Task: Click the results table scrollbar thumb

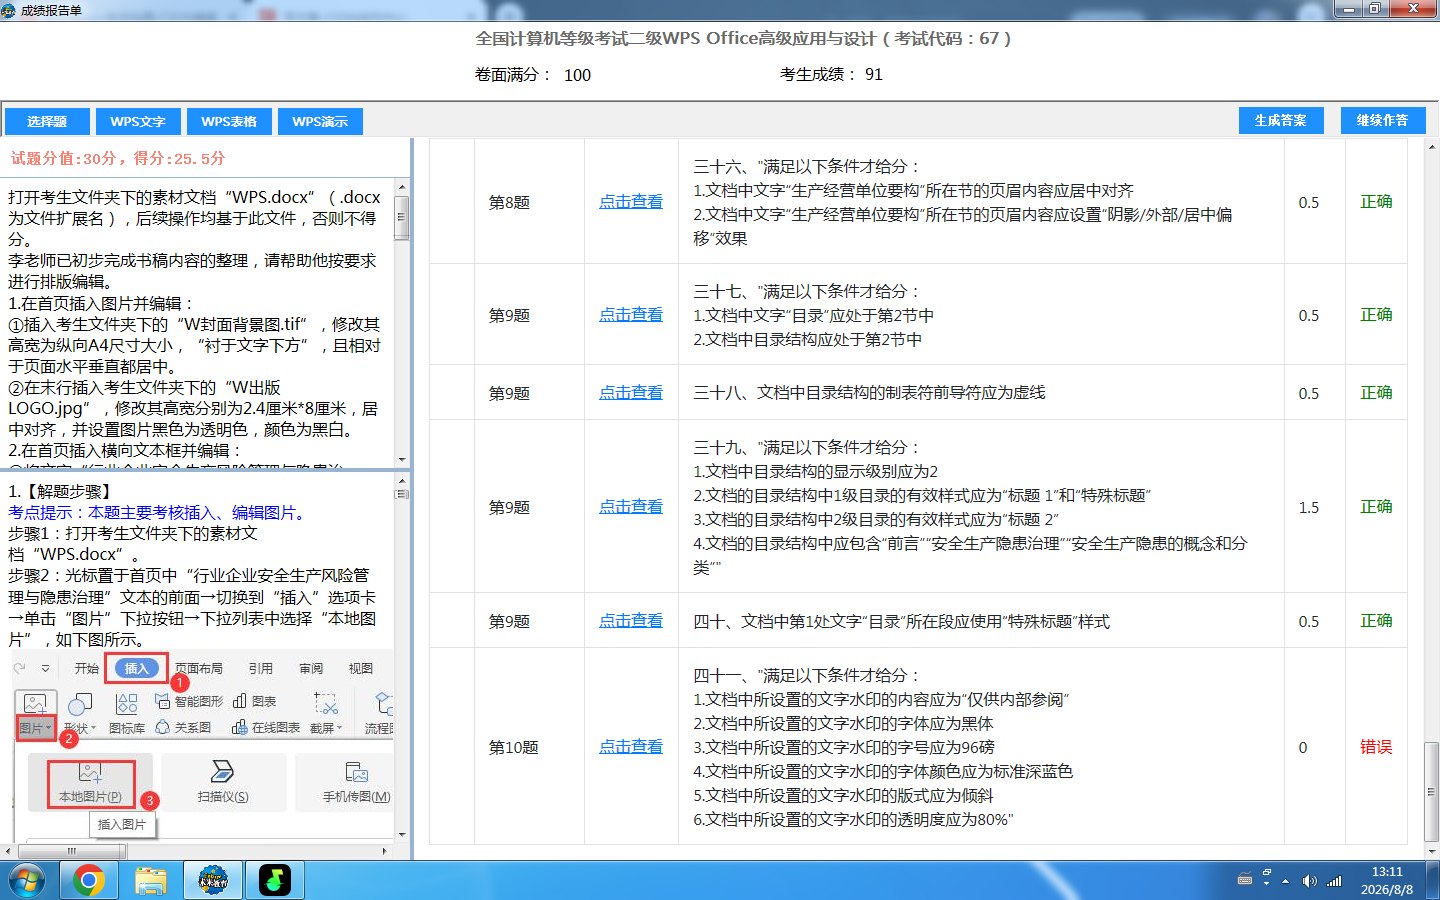Action: (1432, 791)
